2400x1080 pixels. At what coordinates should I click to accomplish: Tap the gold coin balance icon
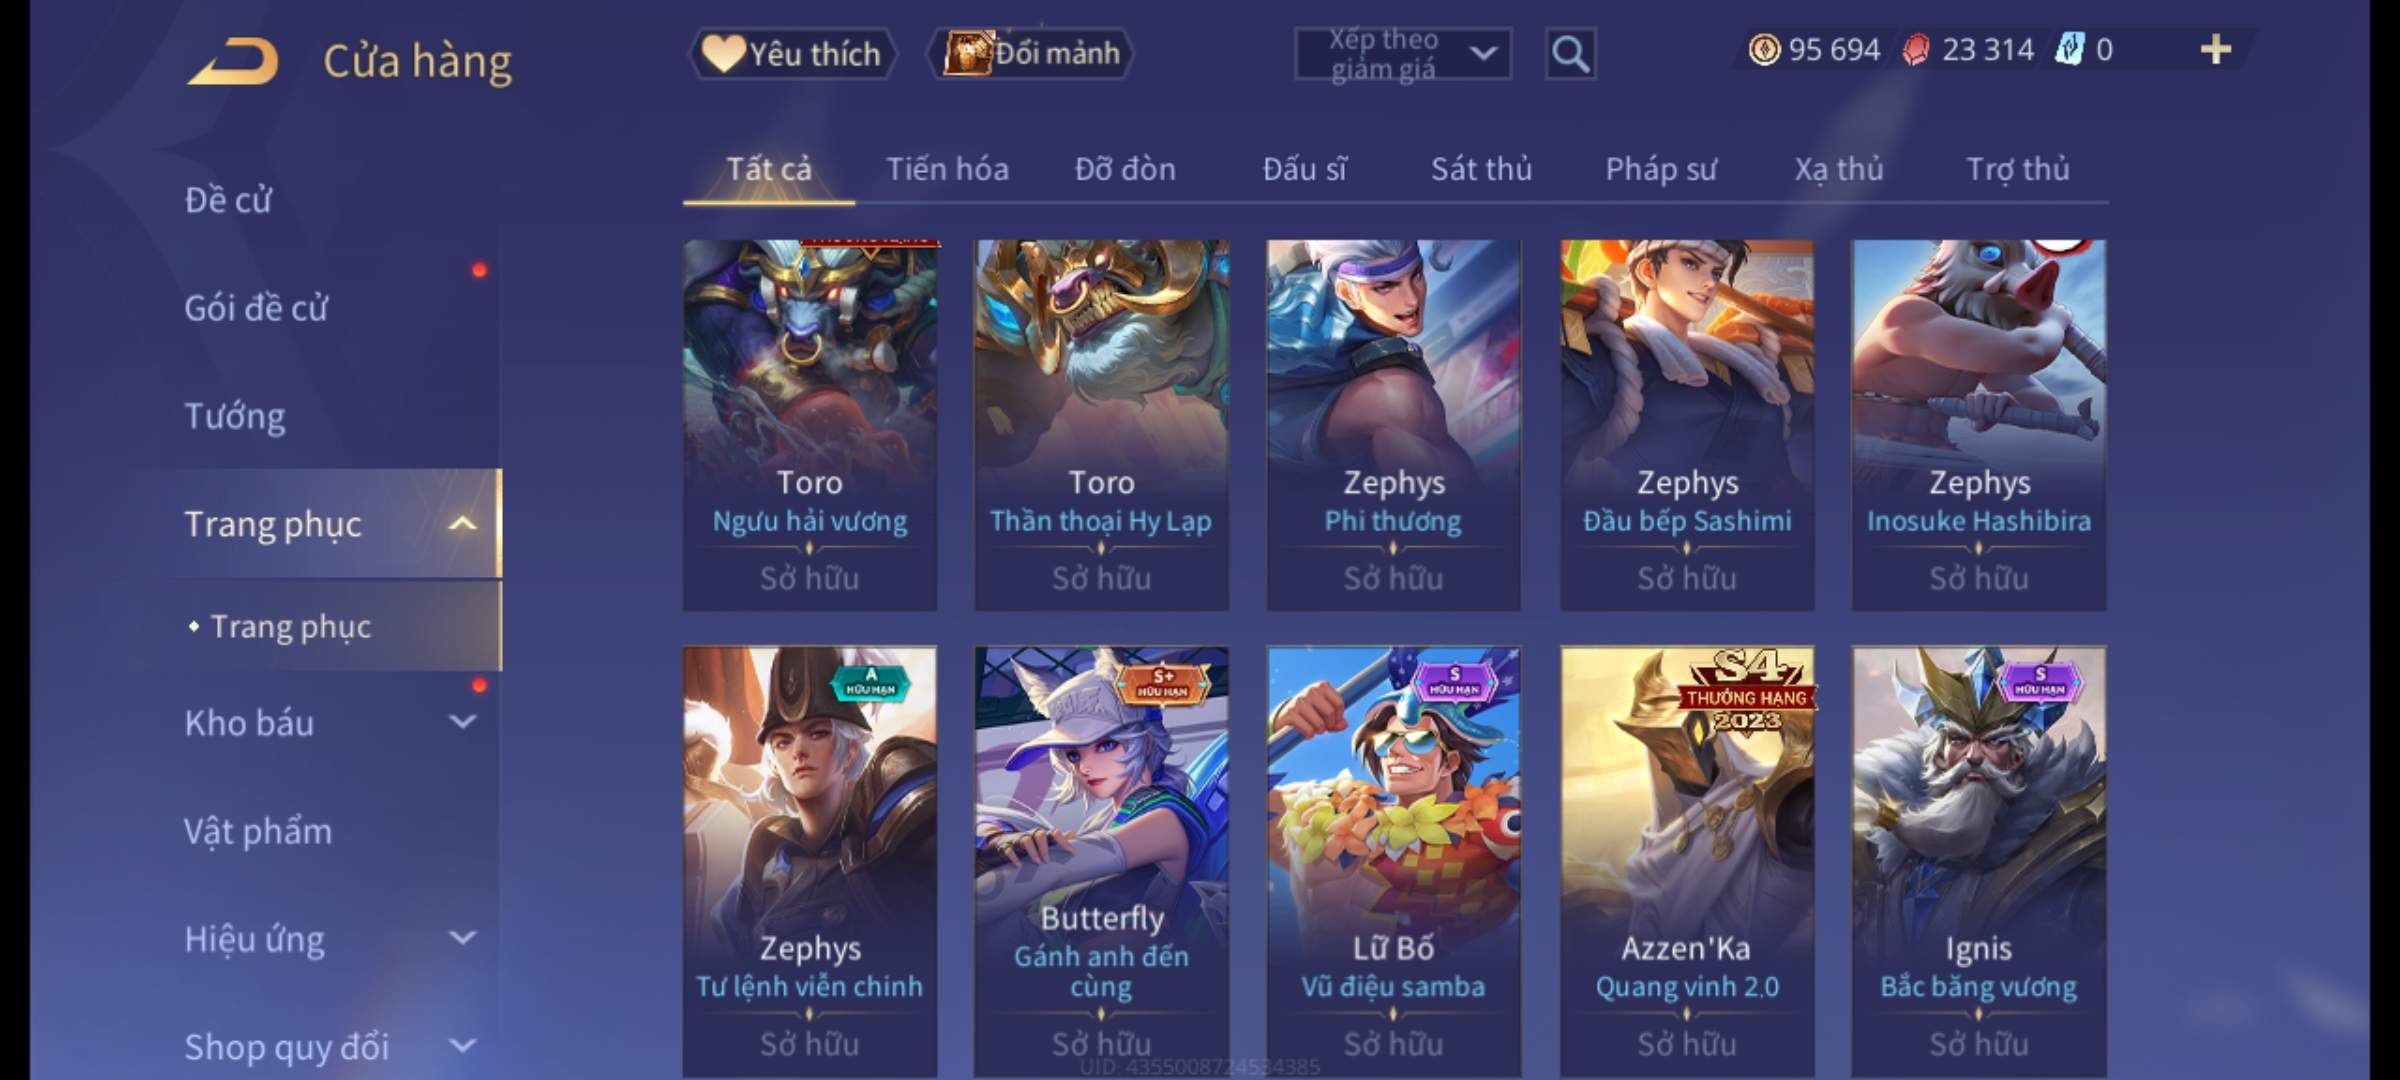pos(1764,50)
